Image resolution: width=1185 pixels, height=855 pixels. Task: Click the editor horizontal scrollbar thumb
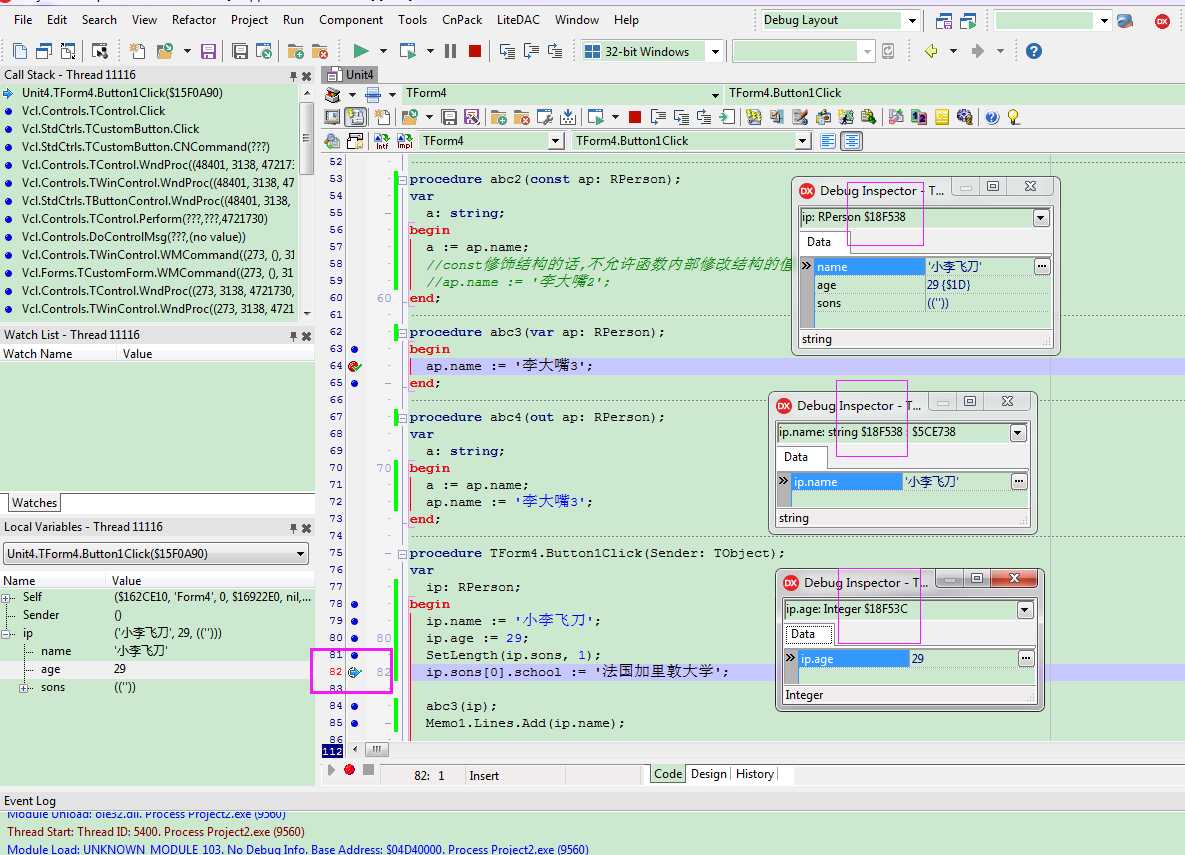376,749
